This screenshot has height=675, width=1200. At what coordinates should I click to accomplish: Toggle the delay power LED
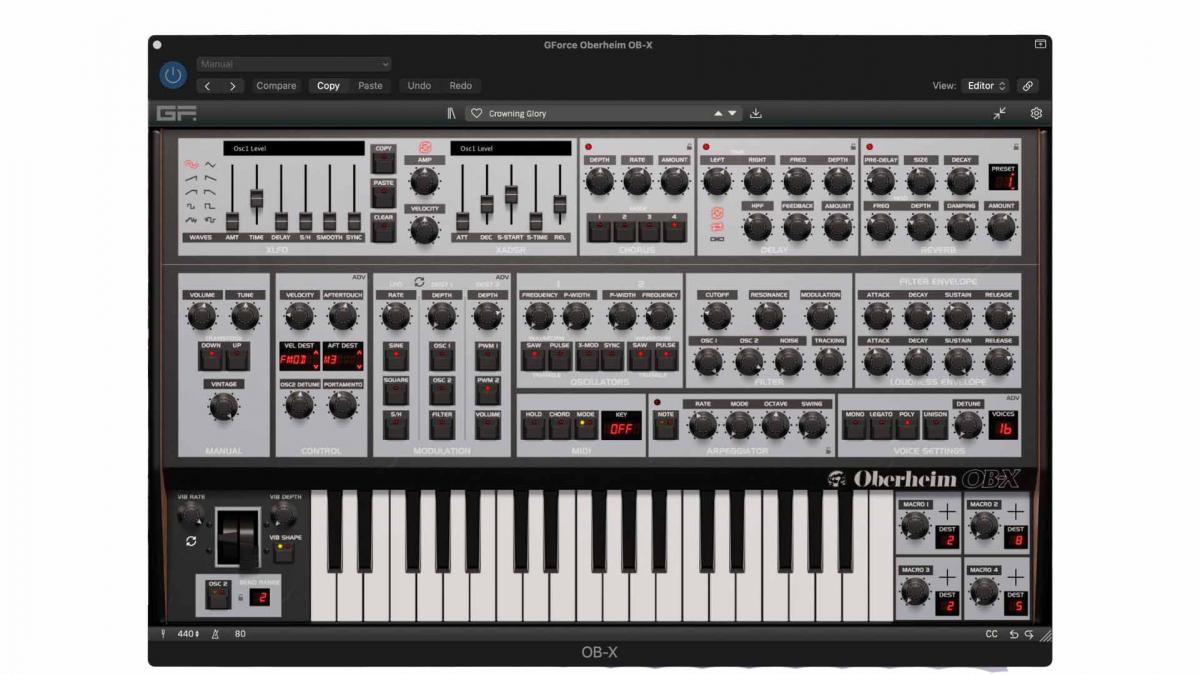point(704,147)
